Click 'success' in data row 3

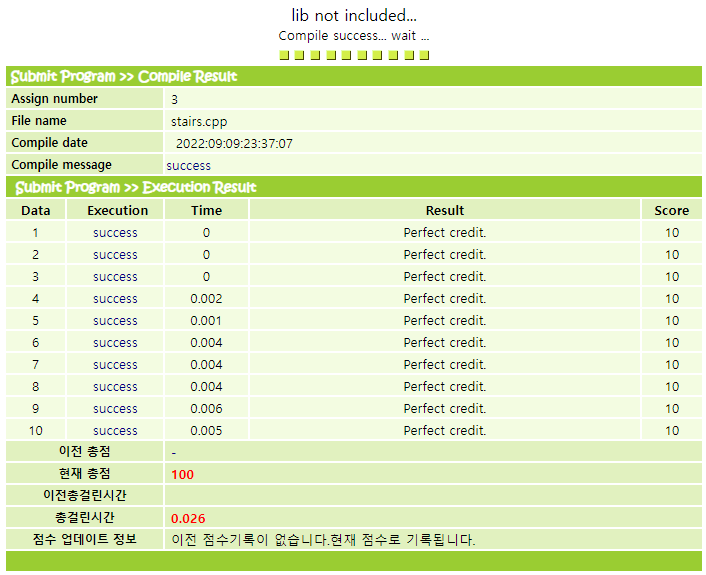tap(115, 277)
